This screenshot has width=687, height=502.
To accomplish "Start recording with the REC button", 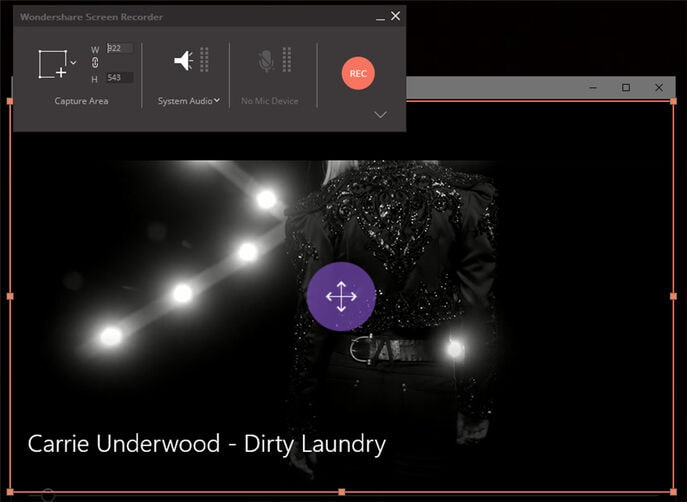I will click(358, 73).
